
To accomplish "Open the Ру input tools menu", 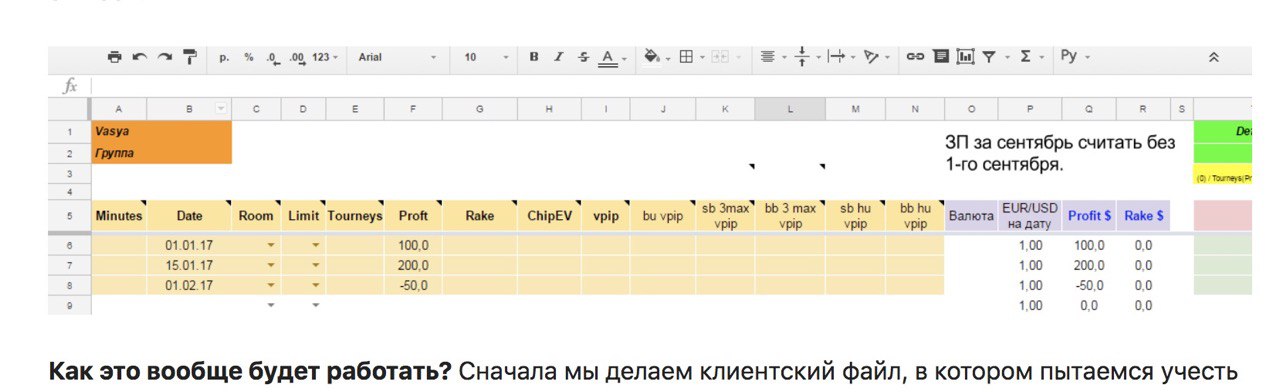I will coord(1075,57).
